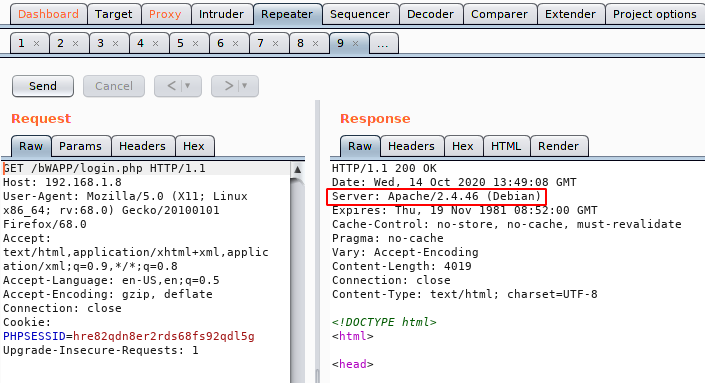
Task: Click the Date: Wed, 14 Oct 2020 header
Action: tap(454, 182)
